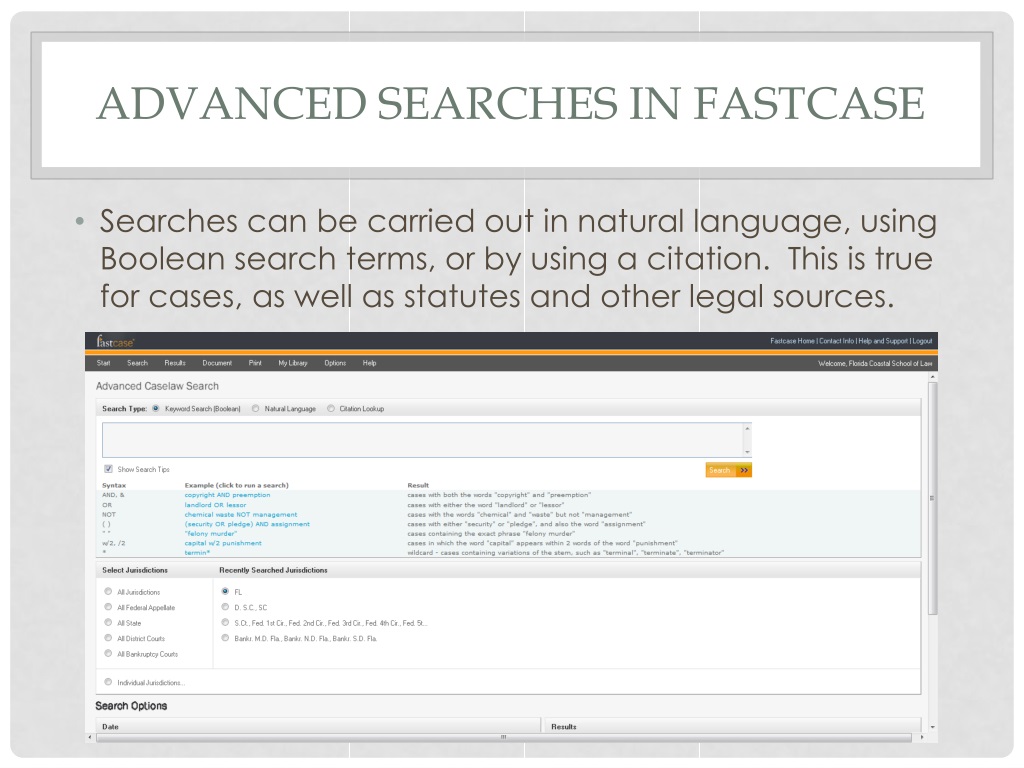This screenshot has width=1024, height=768.
Task: Toggle Show Search Tips checkbox
Action: (108, 469)
